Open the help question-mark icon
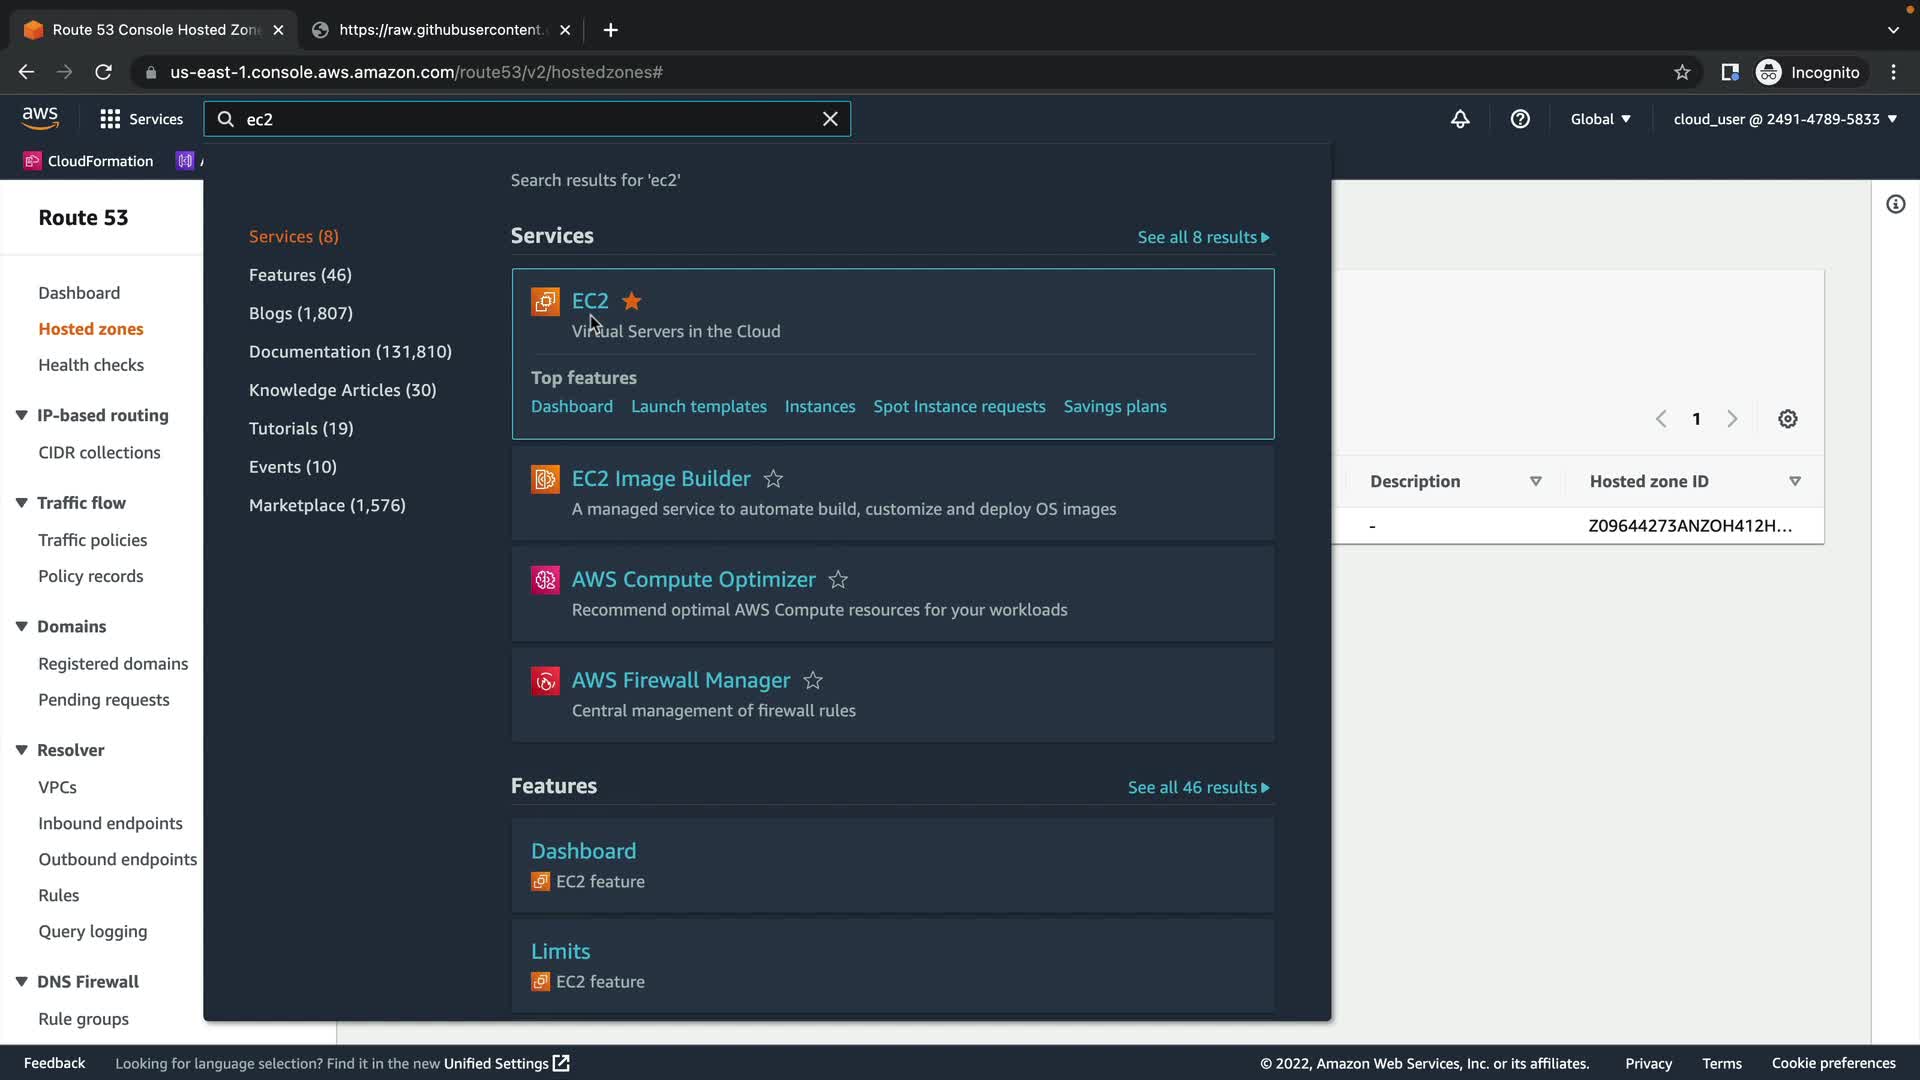Viewport: 1920px width, 1080px height. pos(1520,119)
